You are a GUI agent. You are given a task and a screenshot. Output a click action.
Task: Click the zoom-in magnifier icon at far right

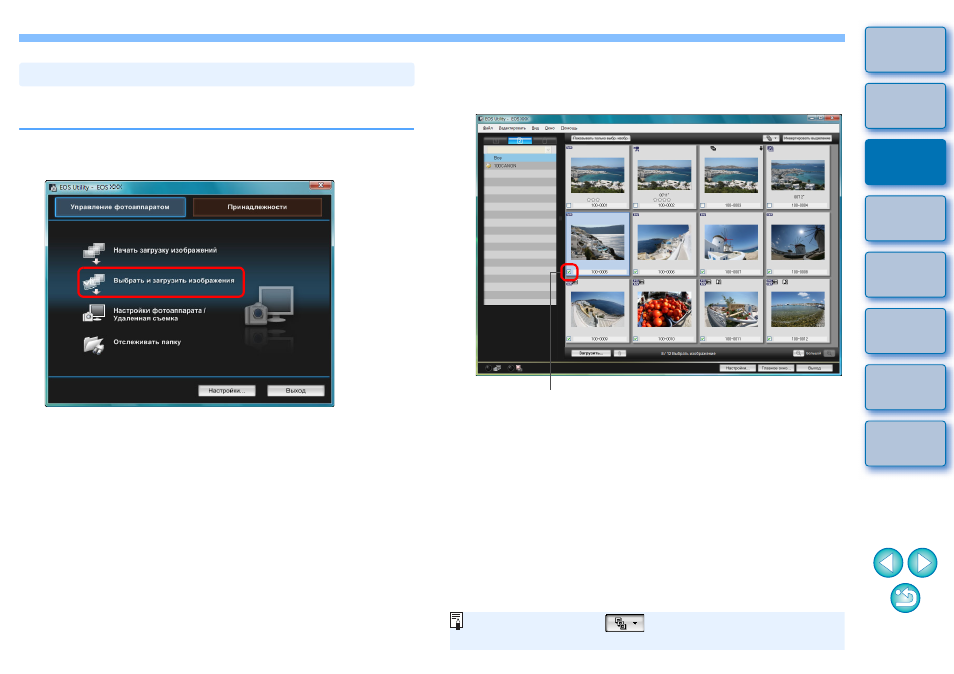click(x=829, y=353)
